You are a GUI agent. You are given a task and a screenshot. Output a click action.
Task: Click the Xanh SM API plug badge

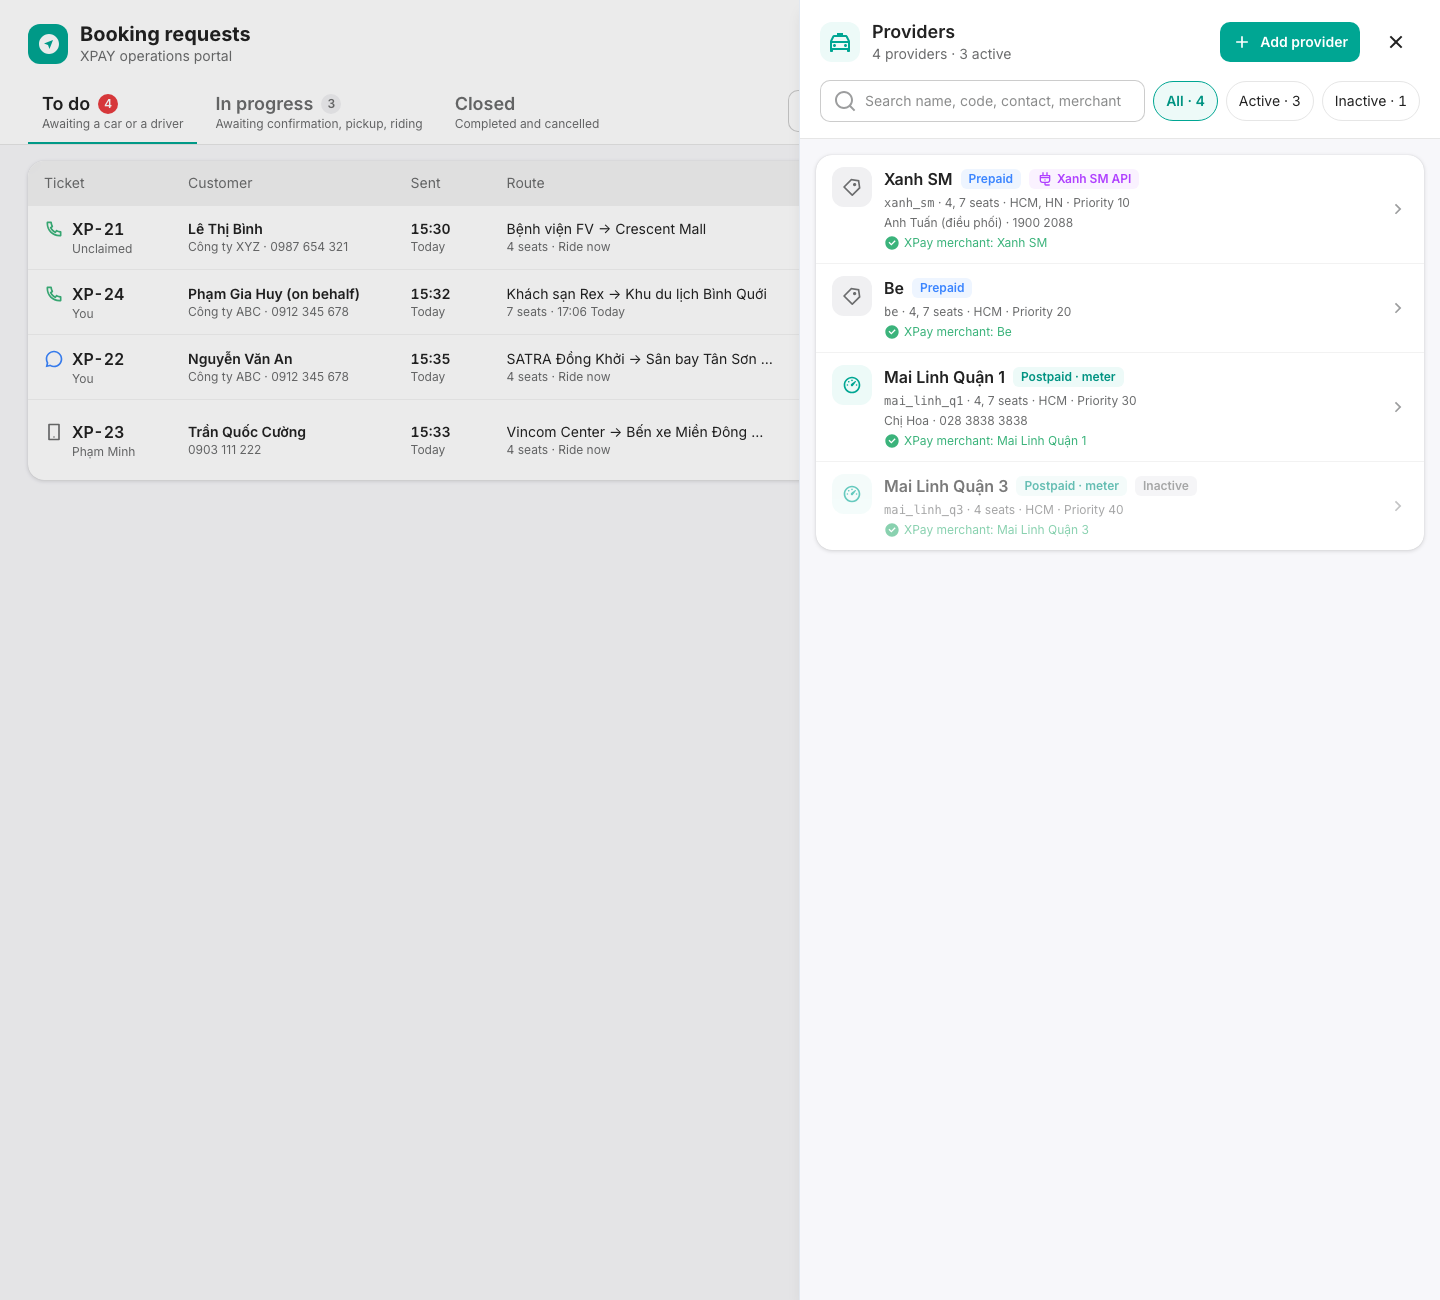pyautogui.click(x=1084, y=179)
